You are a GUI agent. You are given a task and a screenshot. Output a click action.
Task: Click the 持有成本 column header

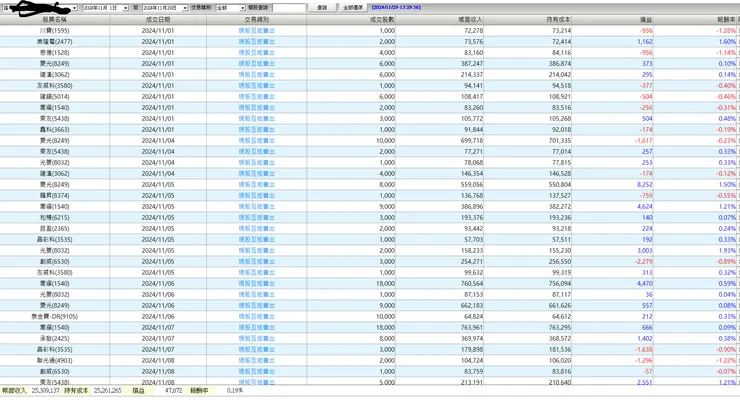coord(528,20)
